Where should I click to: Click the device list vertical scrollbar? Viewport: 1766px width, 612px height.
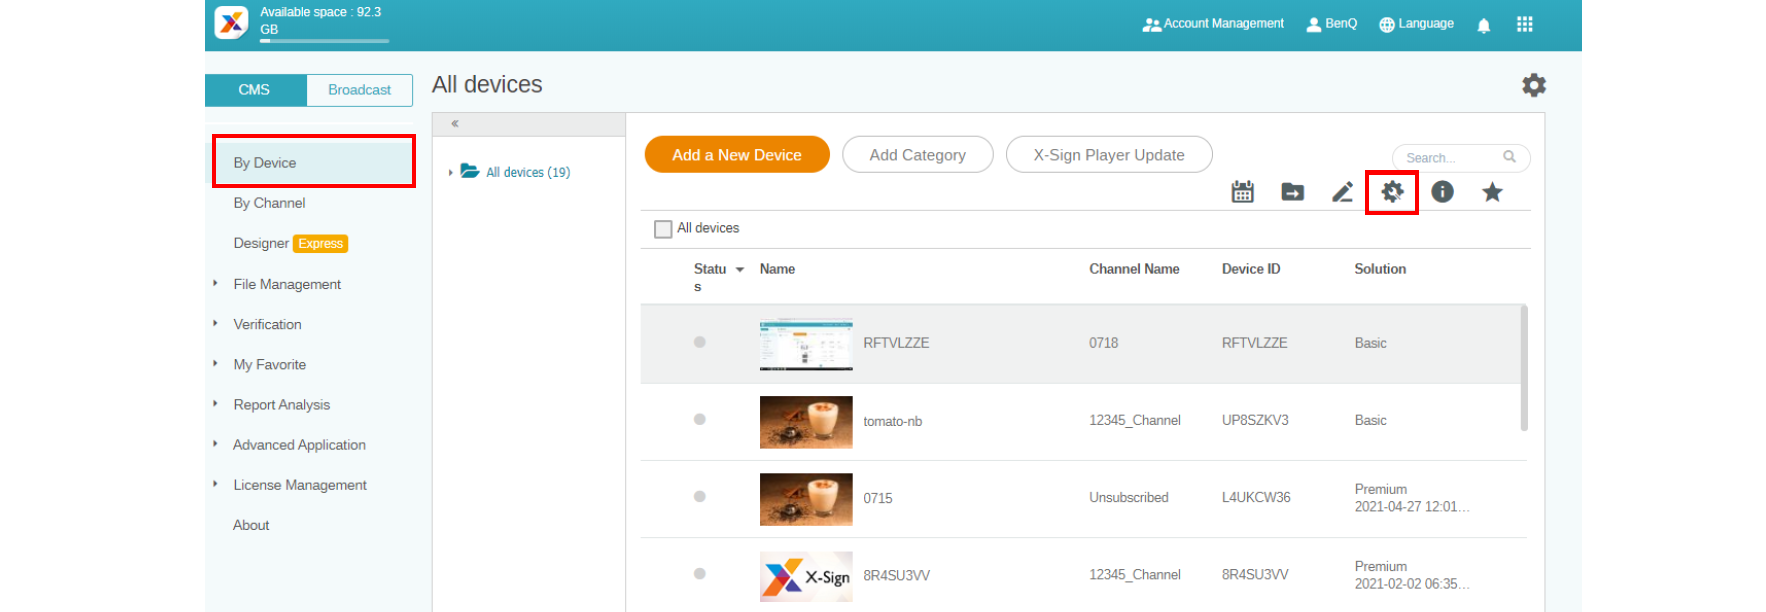pos(1524,368)
